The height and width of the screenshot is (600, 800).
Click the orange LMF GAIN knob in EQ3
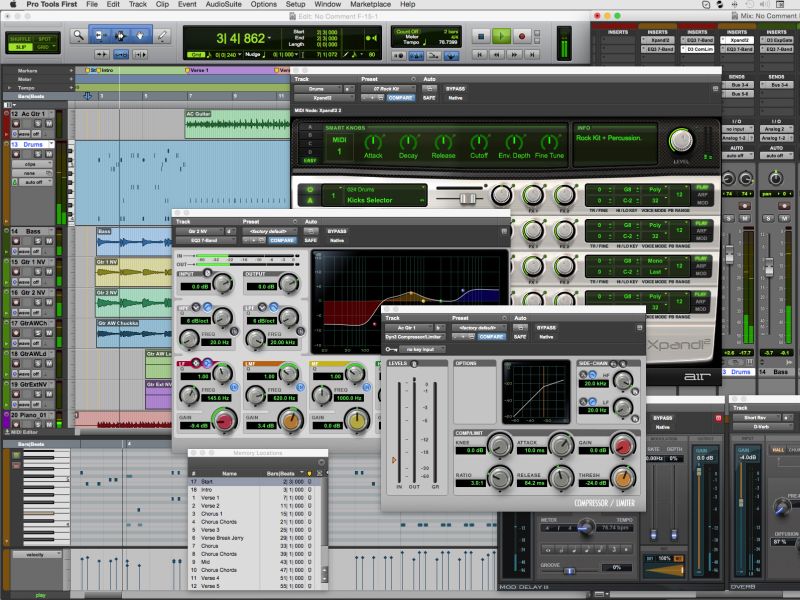tap(291, 421)
